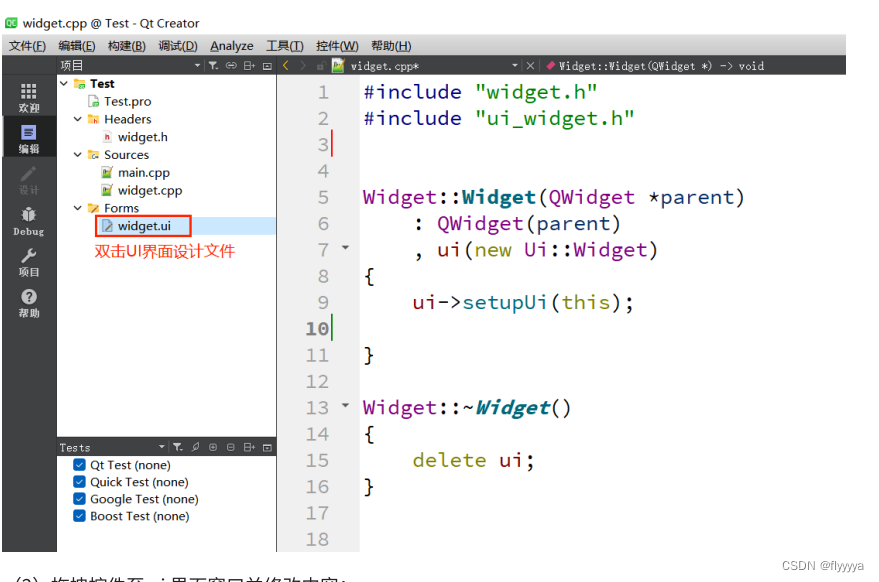The width and height of the screenshot is (879, 582).
Task: Open the Projects (项目) mode wrench icon
Action: click(29, 262)
